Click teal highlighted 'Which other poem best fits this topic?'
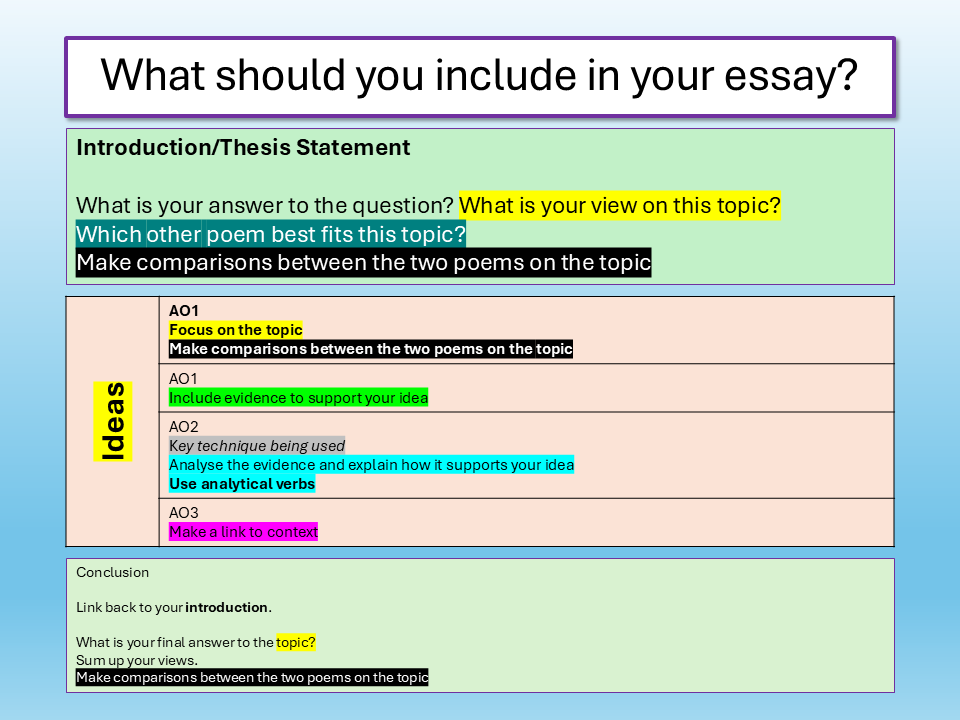The height and width of the screenshot is (720, 960). (x=271, y=235)
